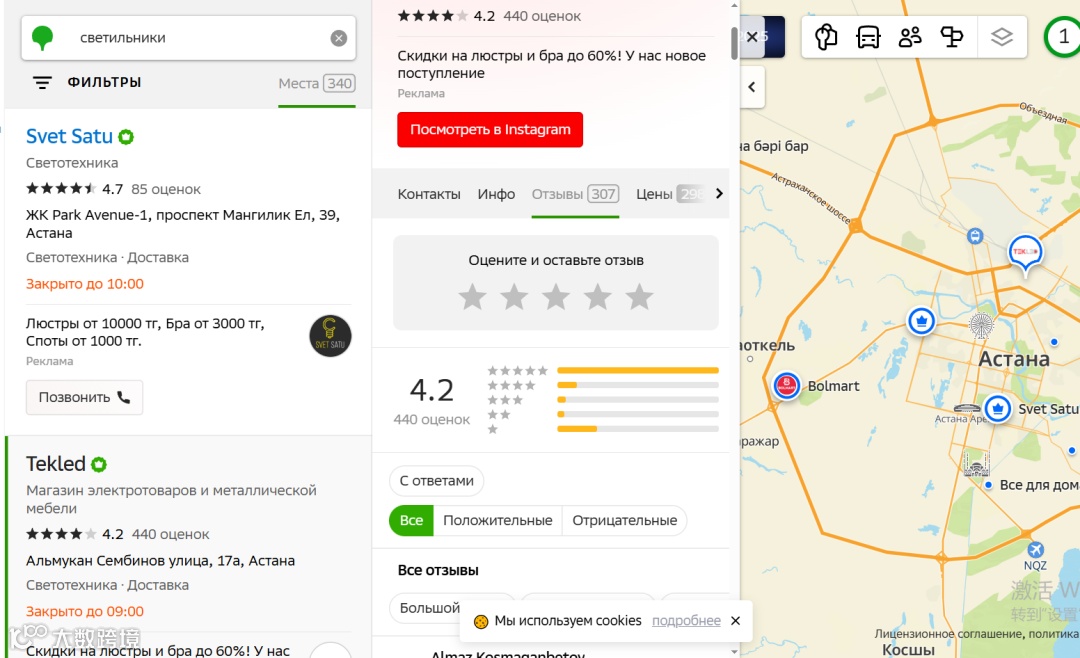Image resolution: width=1080 pixels, height=658 pixels.
Task: Select the Все reviews filter
Action: coord(411,520)
